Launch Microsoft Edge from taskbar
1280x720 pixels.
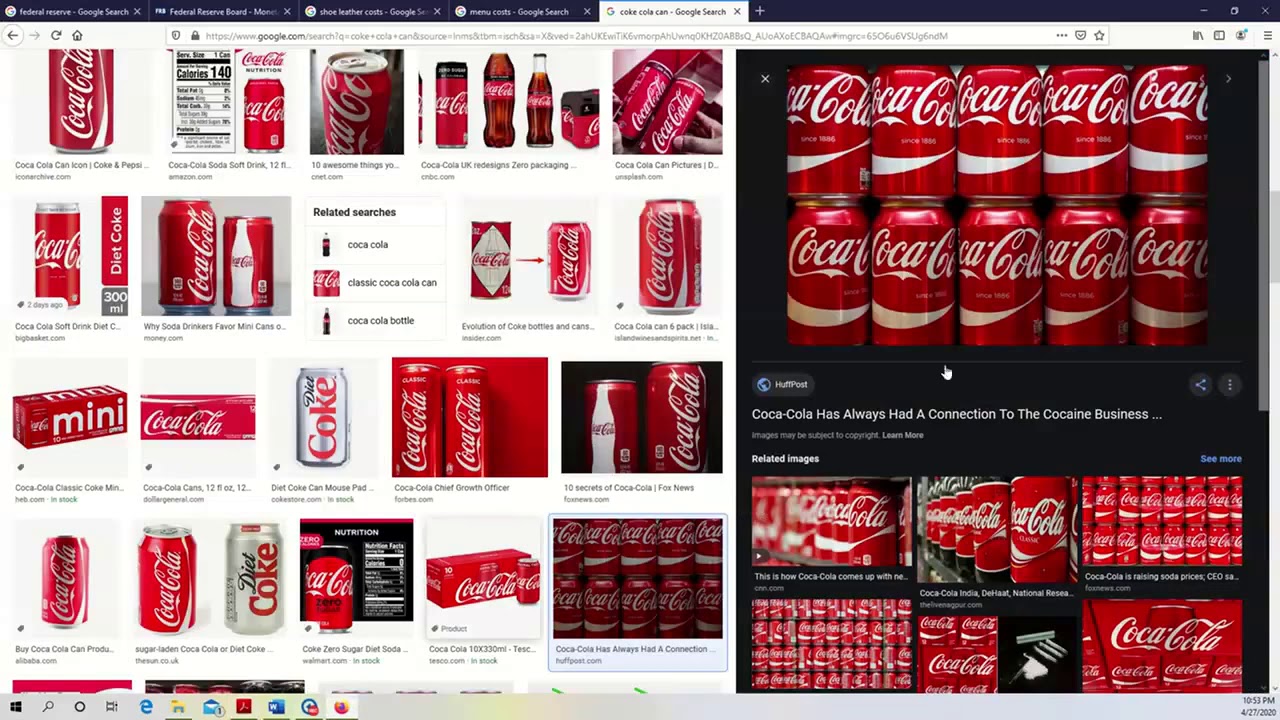(x=146, y=707)
